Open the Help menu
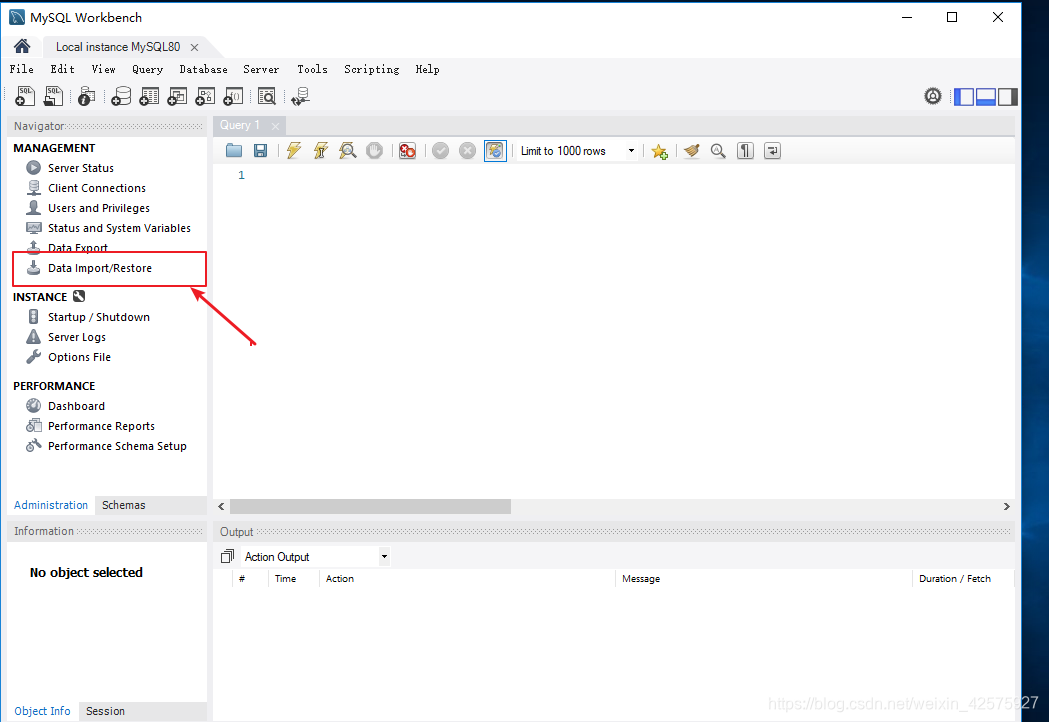Screen dimensions: 1049x722 click(x=427, y=69)
